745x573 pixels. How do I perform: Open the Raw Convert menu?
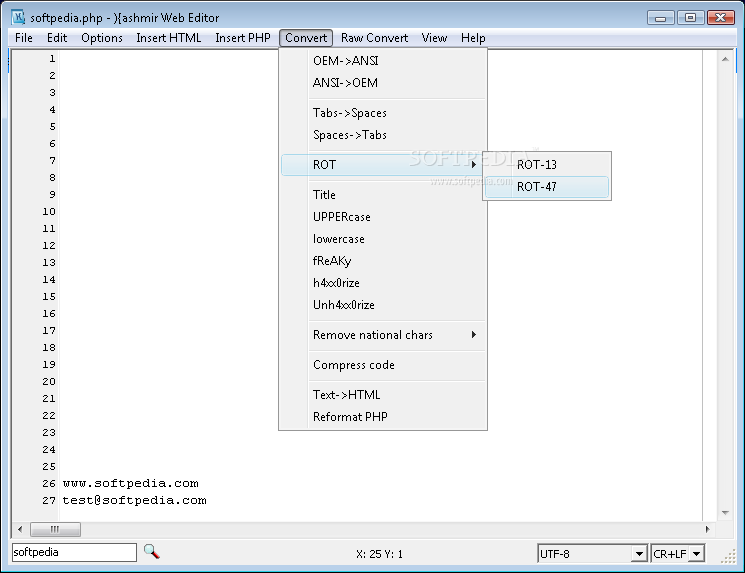[x=374, y=38]
